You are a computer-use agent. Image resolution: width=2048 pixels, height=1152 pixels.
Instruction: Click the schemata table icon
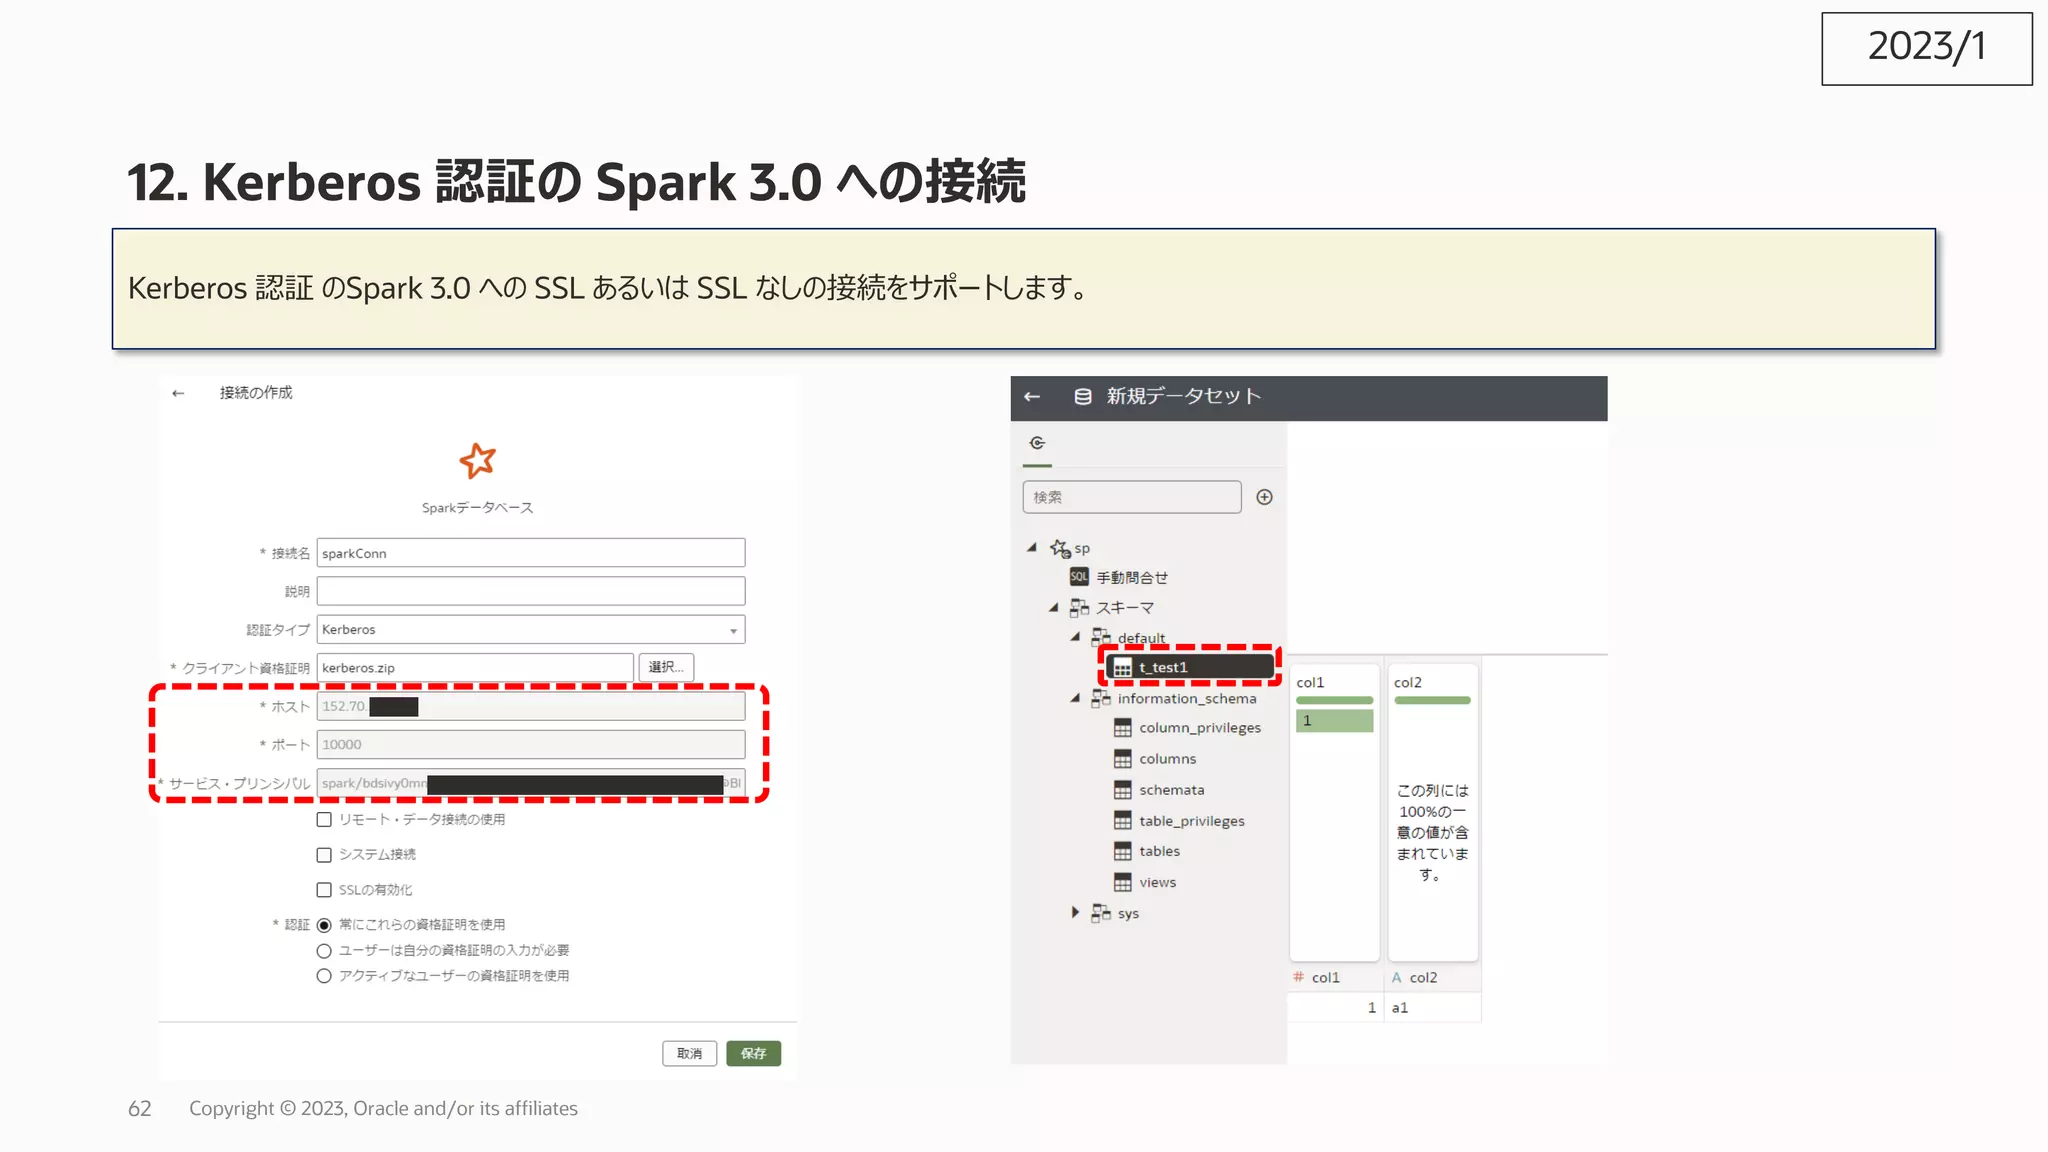click(1123, 790)
